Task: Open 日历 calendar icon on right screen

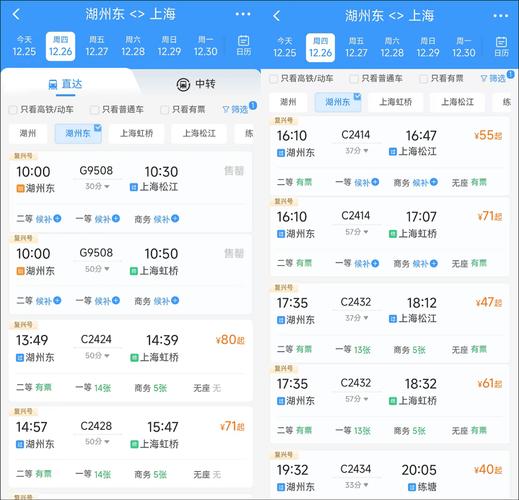Action: pyautogui.click(x=501, y=47)
